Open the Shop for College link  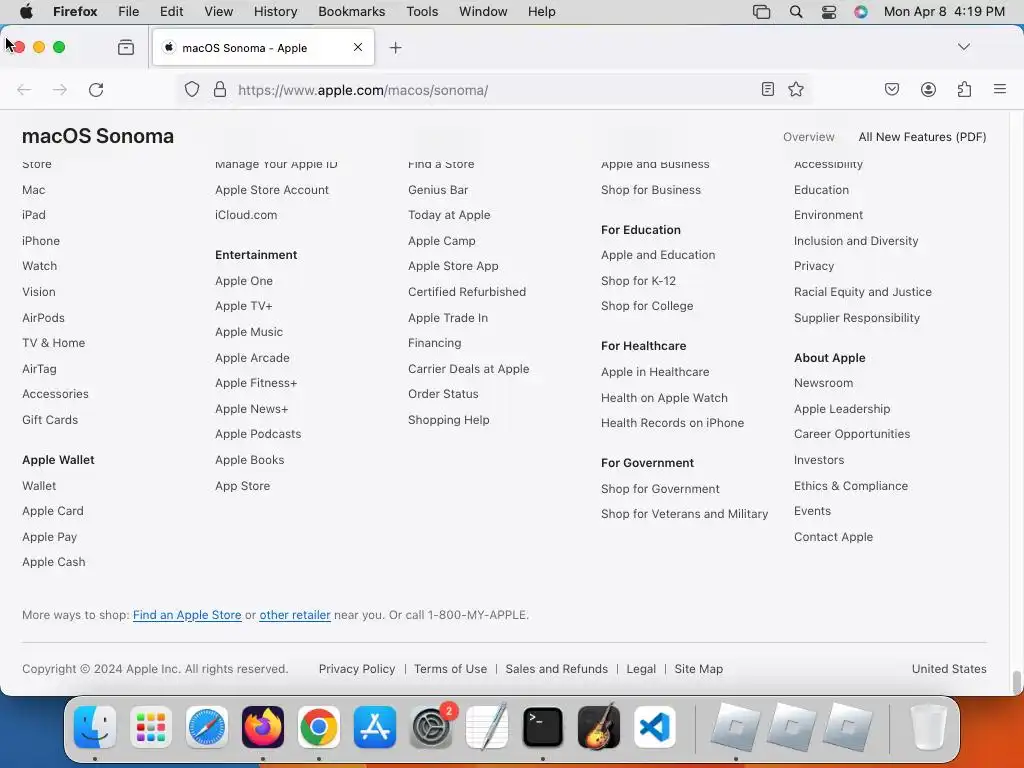[x=647, y=306]
